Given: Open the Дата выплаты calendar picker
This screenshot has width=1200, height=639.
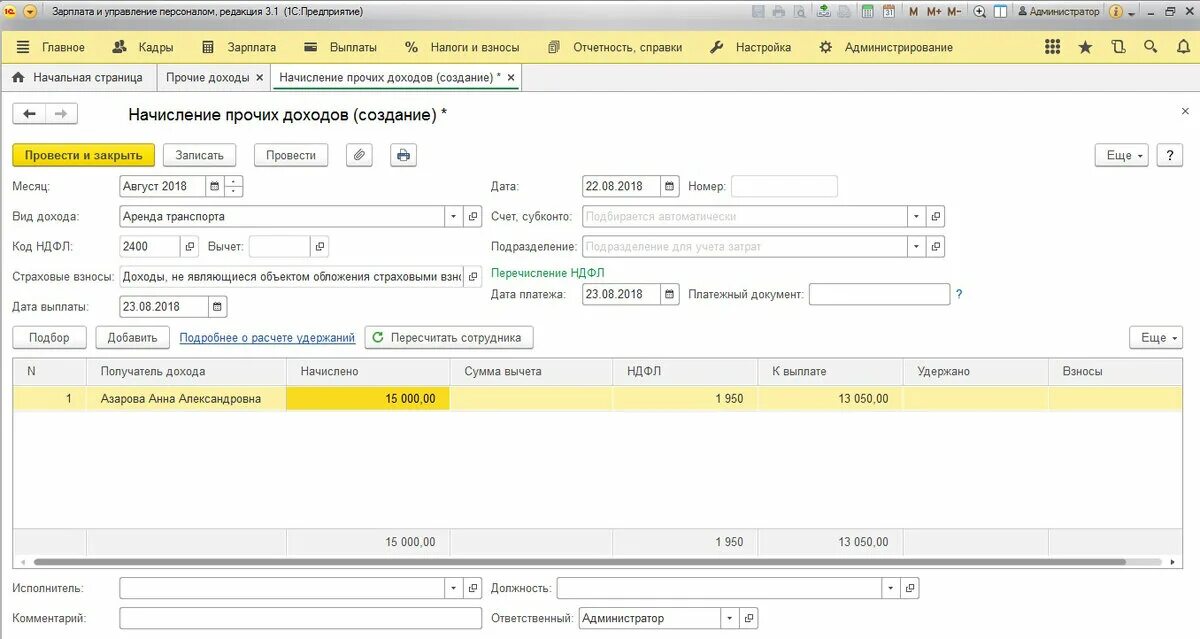Looking at the screenshot, I should (x=218, y=307).
